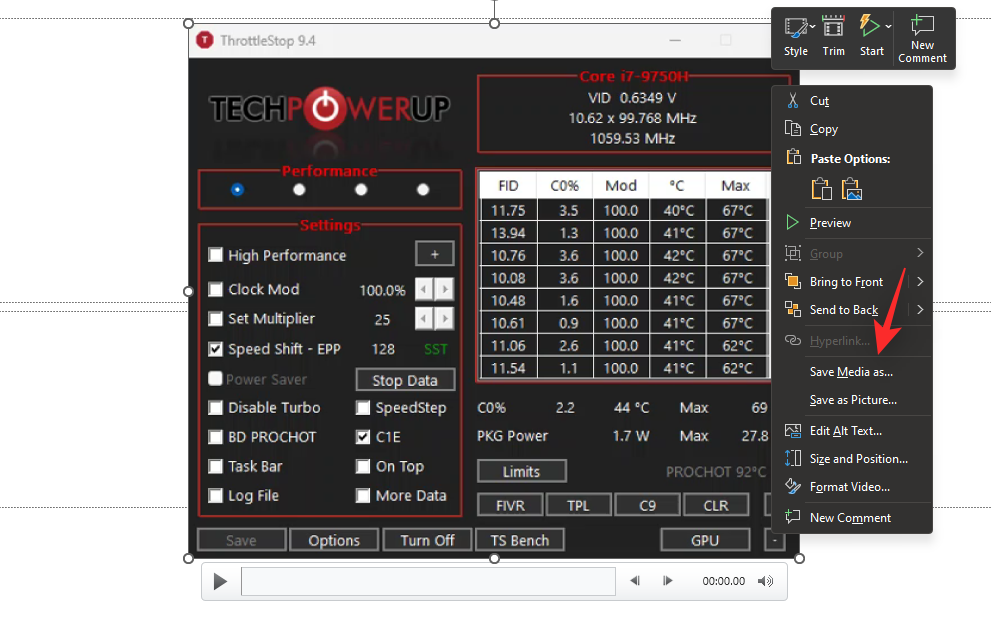The height and width of the screenshot is (619, 991).
Task: Click the Cut icon in the context menu
Action: [x=791, y=100]
